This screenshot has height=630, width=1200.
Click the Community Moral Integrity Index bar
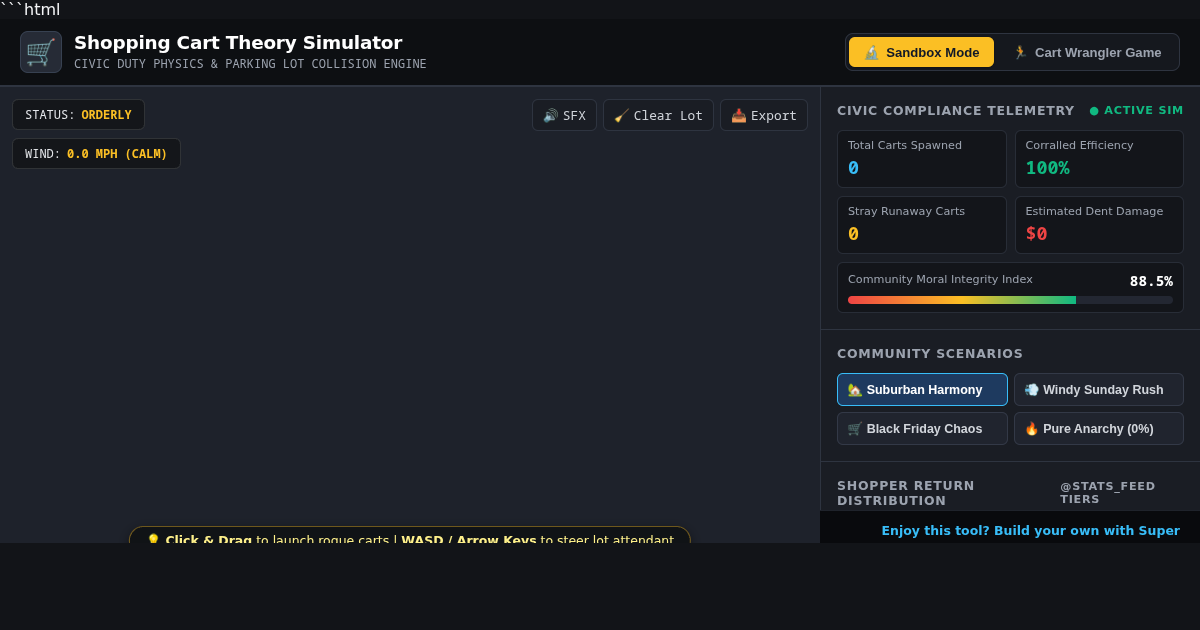point(1010,300)
